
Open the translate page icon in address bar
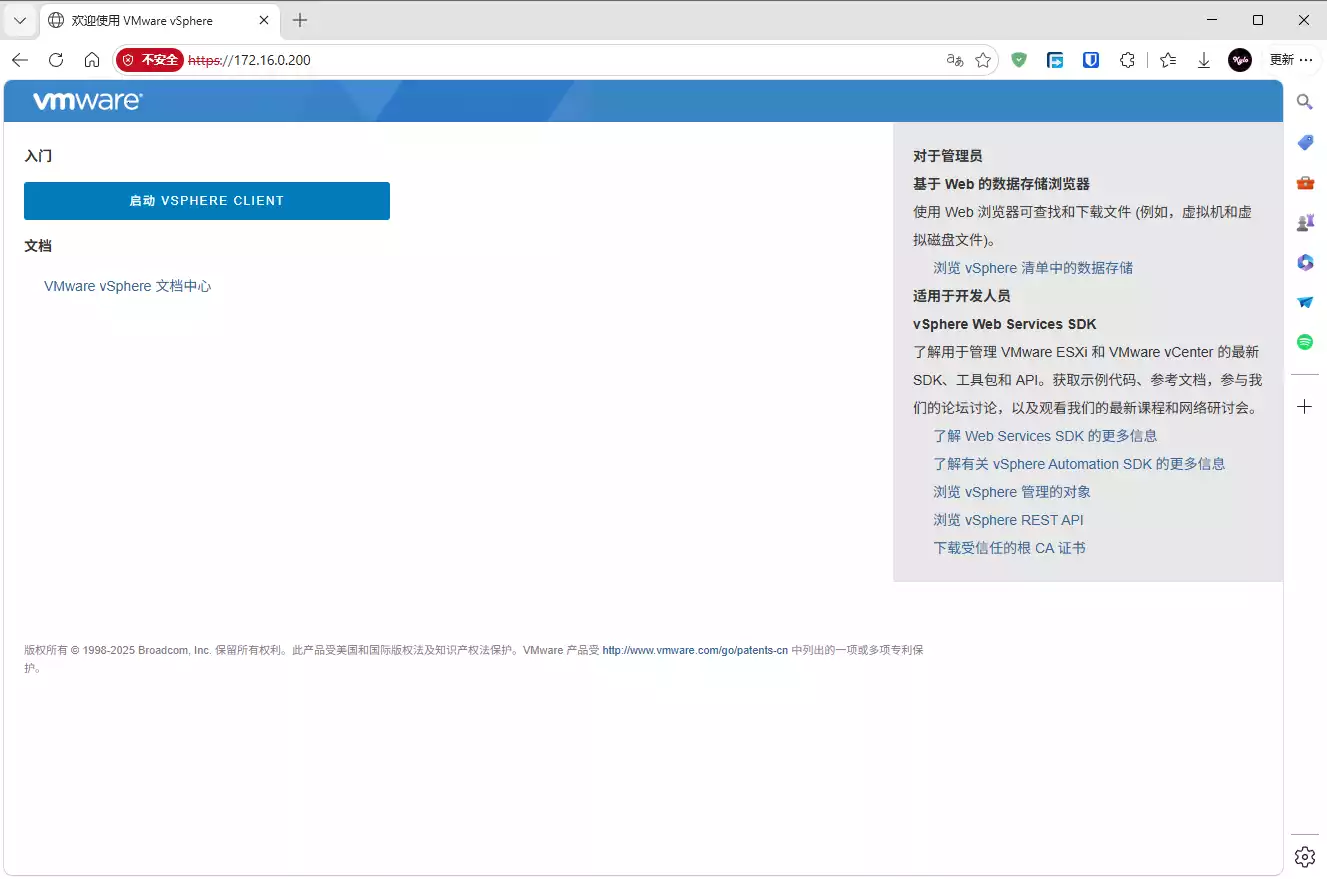coord(954,60)
